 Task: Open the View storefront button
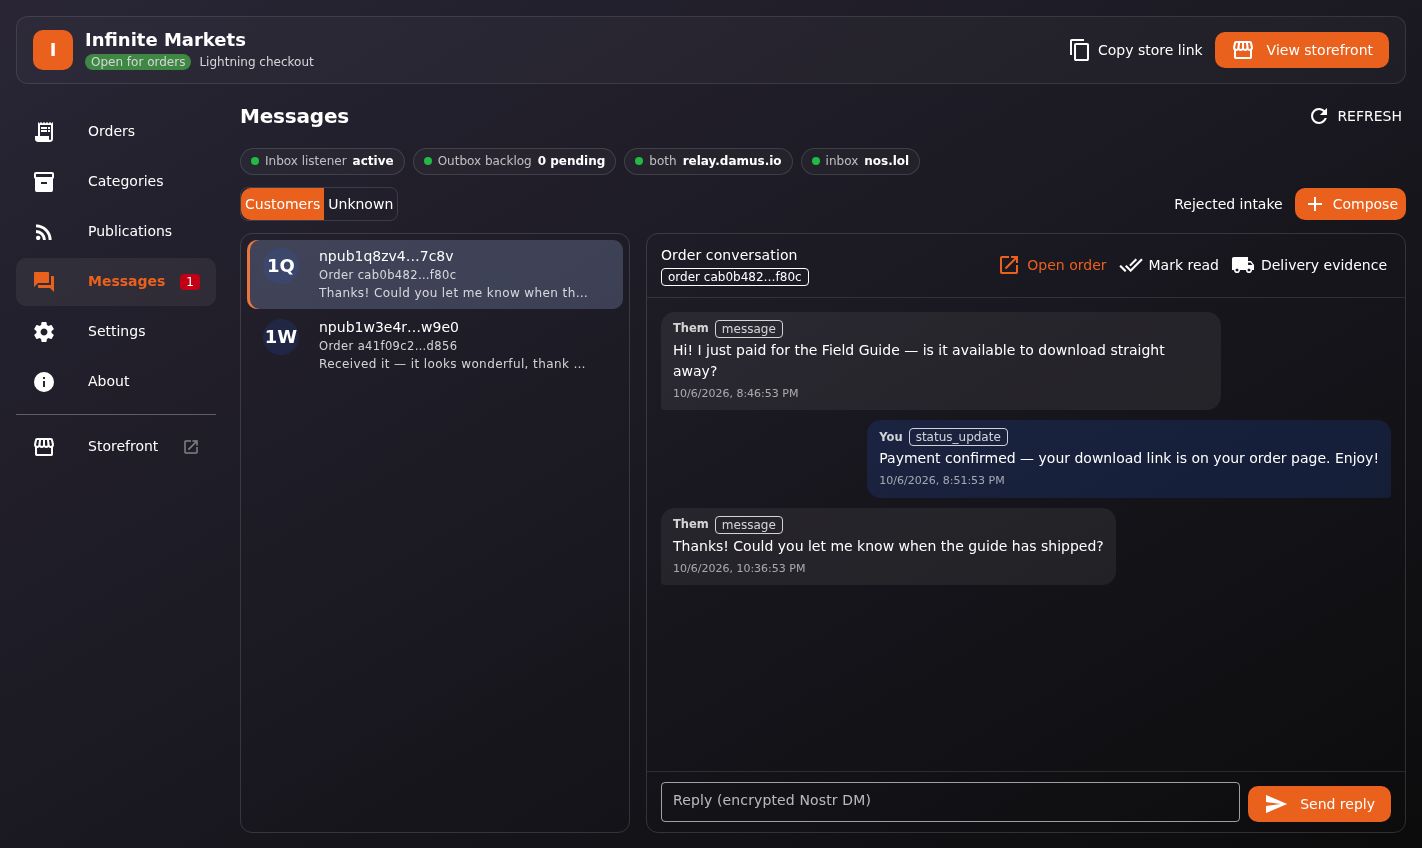pos(1301,50)
